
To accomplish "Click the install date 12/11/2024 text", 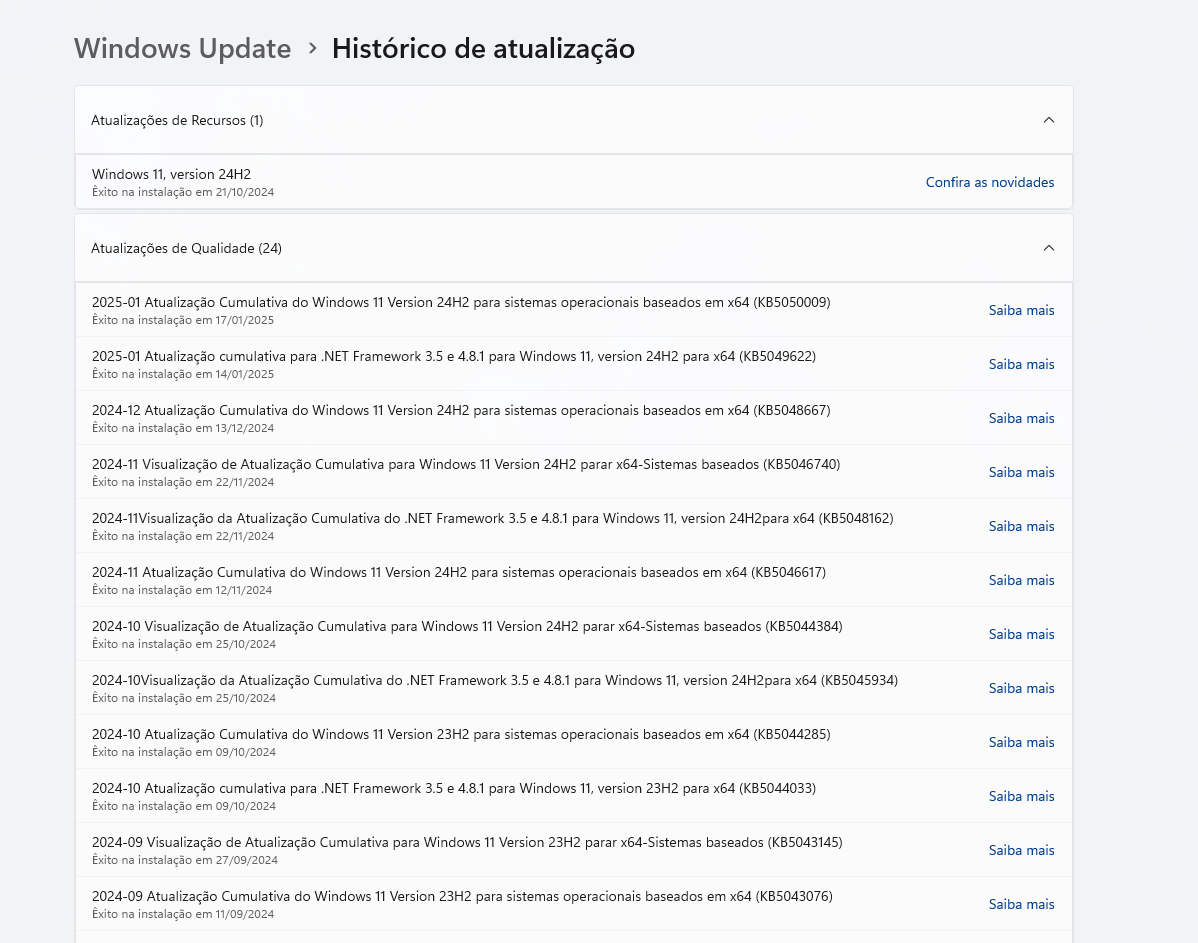I will pyautogui.click(x=244, y=590).
